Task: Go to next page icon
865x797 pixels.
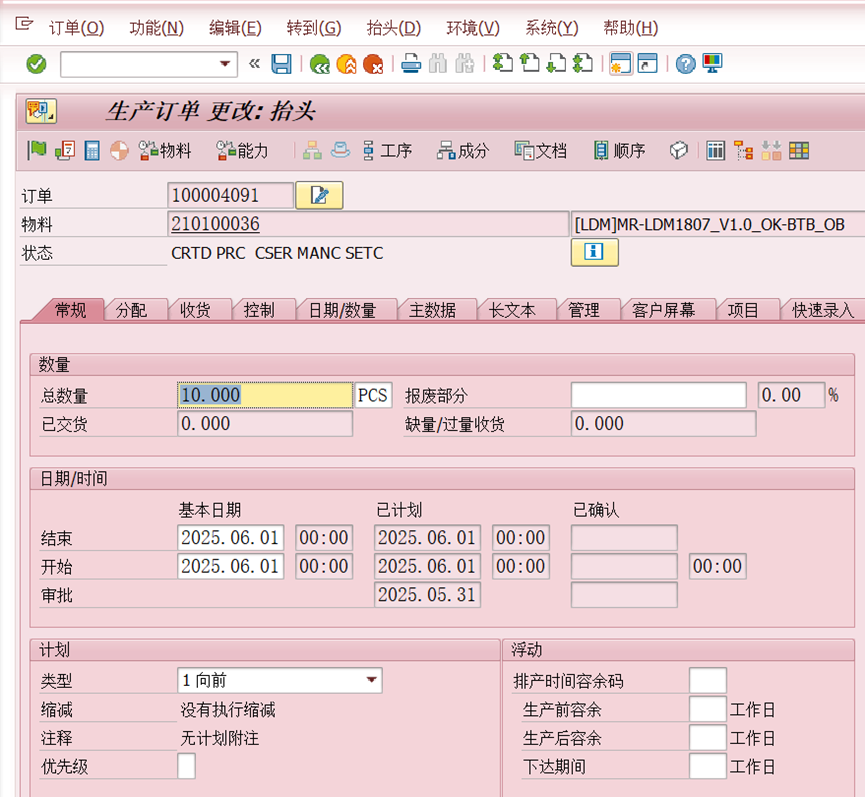Action: [x=556, y=64]
